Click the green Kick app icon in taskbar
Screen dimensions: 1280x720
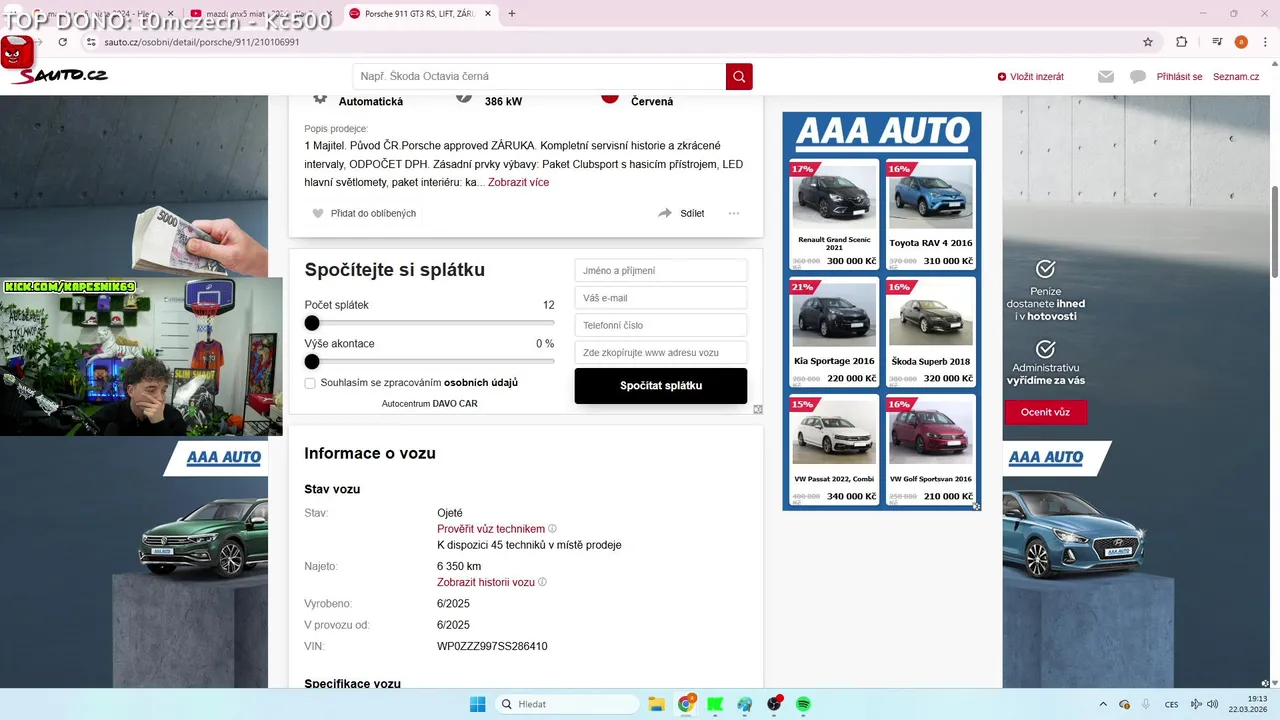pos(715,704)
